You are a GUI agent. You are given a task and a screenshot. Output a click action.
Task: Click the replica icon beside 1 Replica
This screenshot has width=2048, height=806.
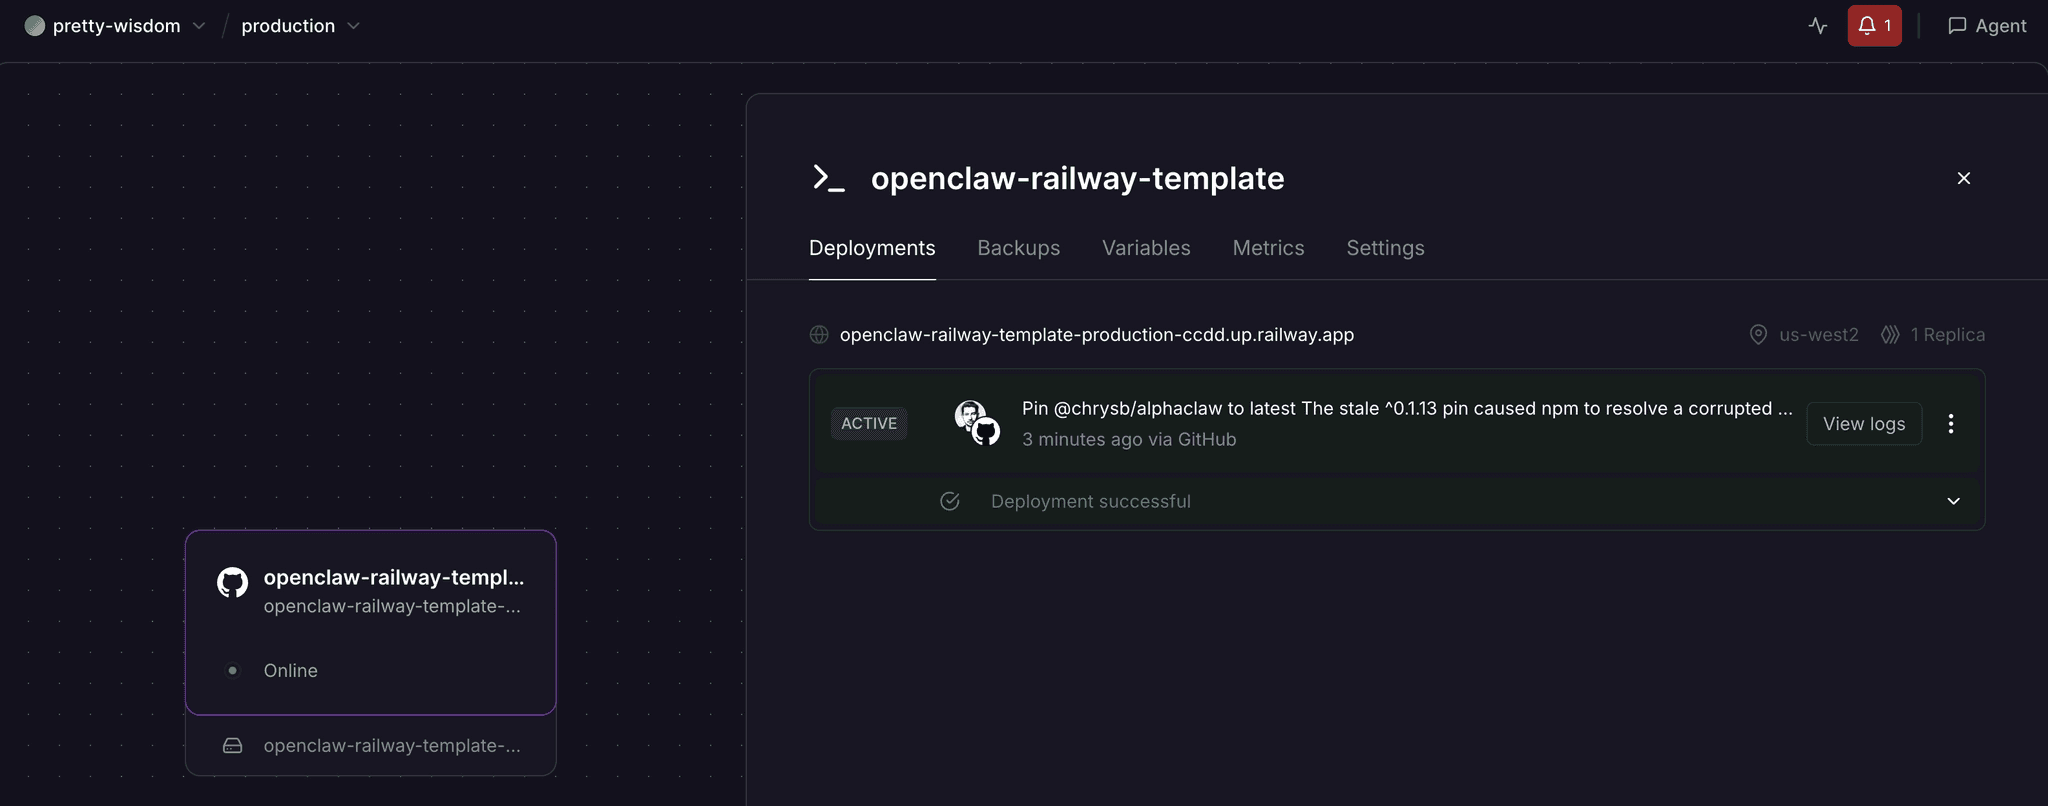[x=1890, y=335]
